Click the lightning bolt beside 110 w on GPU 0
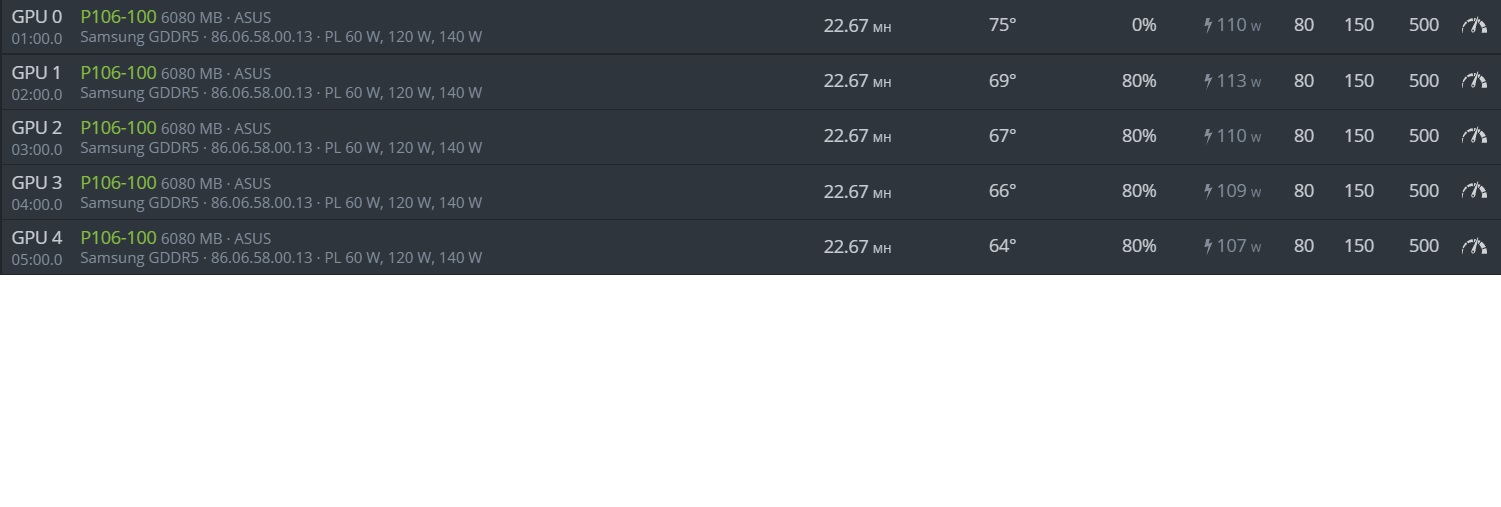 point(1208,26)
